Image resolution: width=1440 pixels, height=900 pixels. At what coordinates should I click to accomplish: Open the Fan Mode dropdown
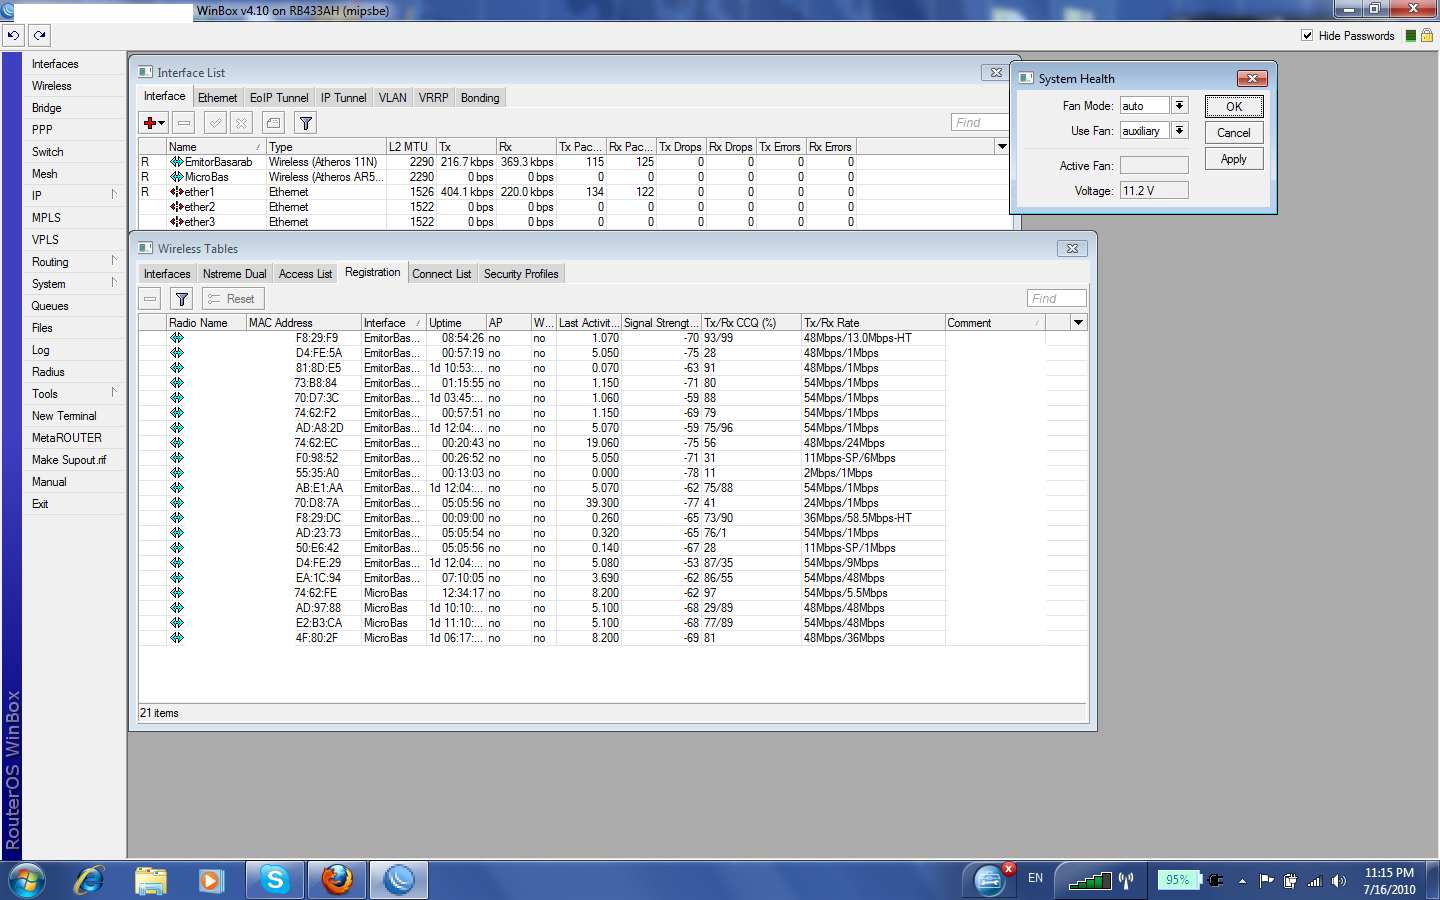coord(1180,106)
